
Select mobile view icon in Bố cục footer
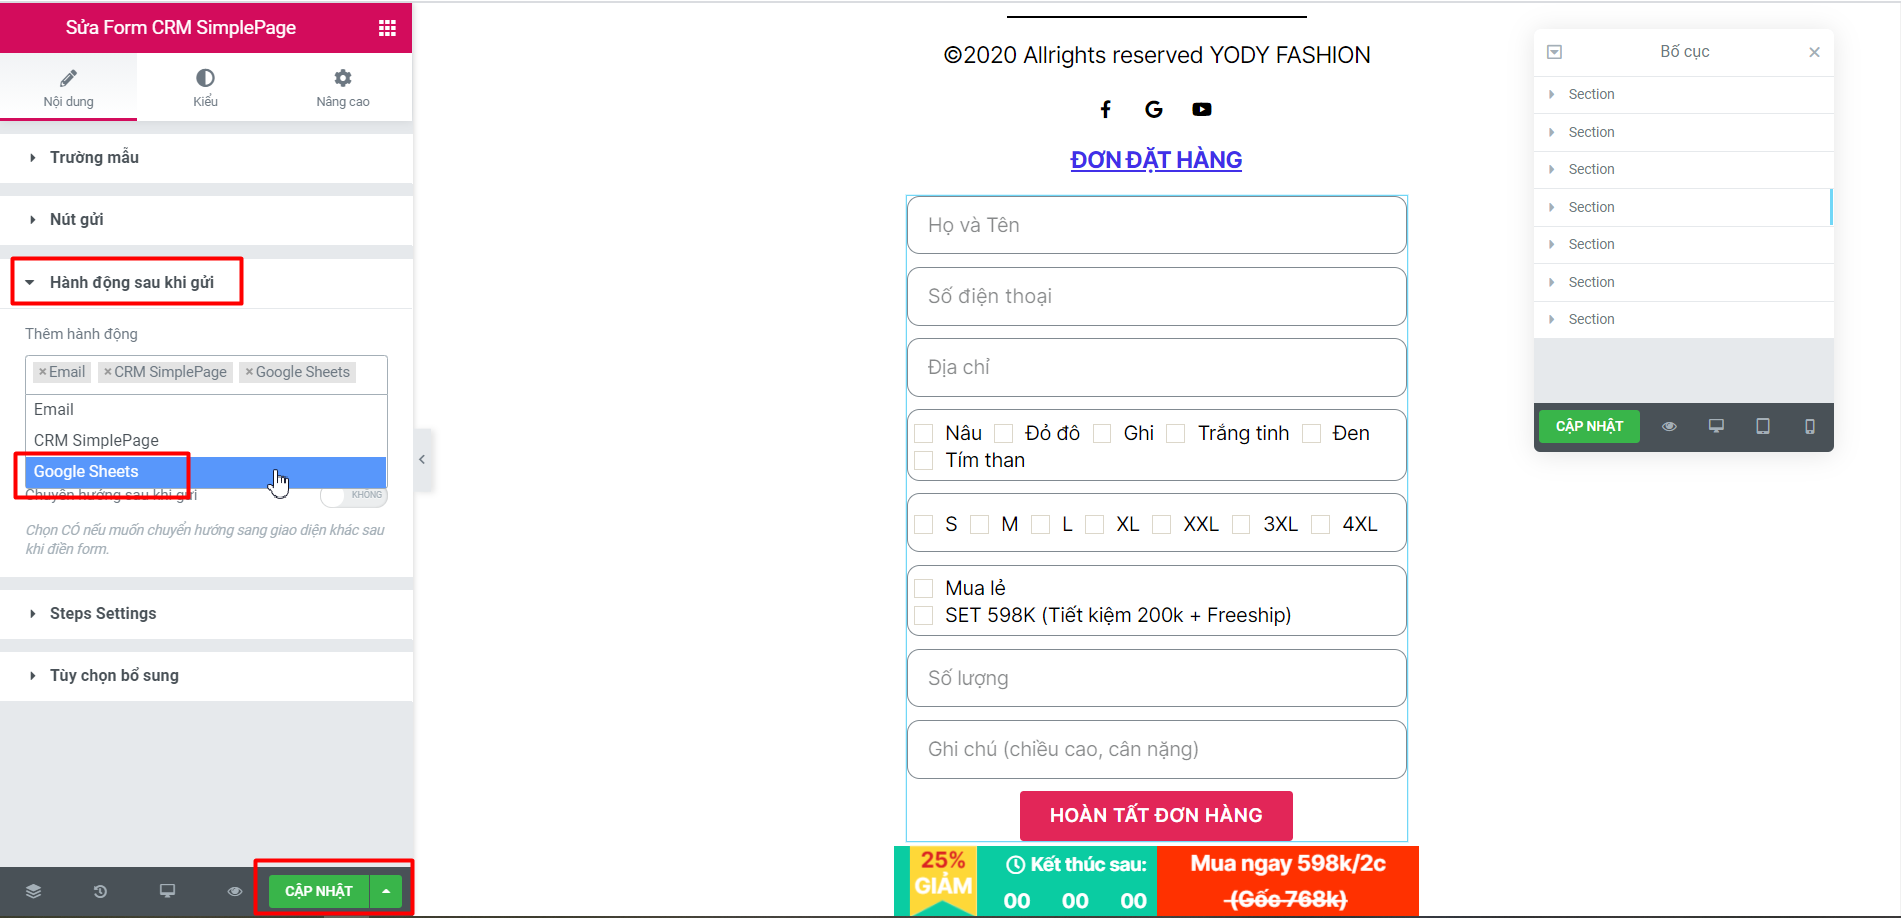(x=1810, y=427)
